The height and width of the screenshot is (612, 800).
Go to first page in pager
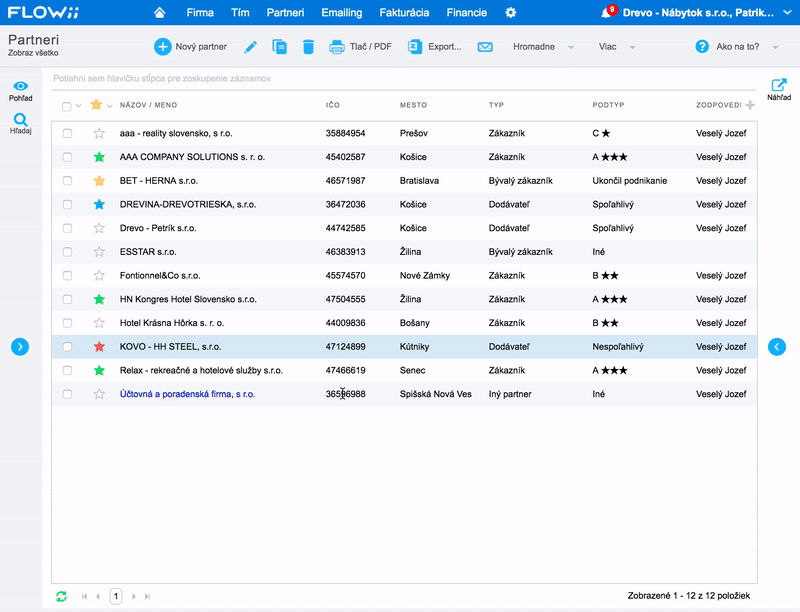click(85, 596)
